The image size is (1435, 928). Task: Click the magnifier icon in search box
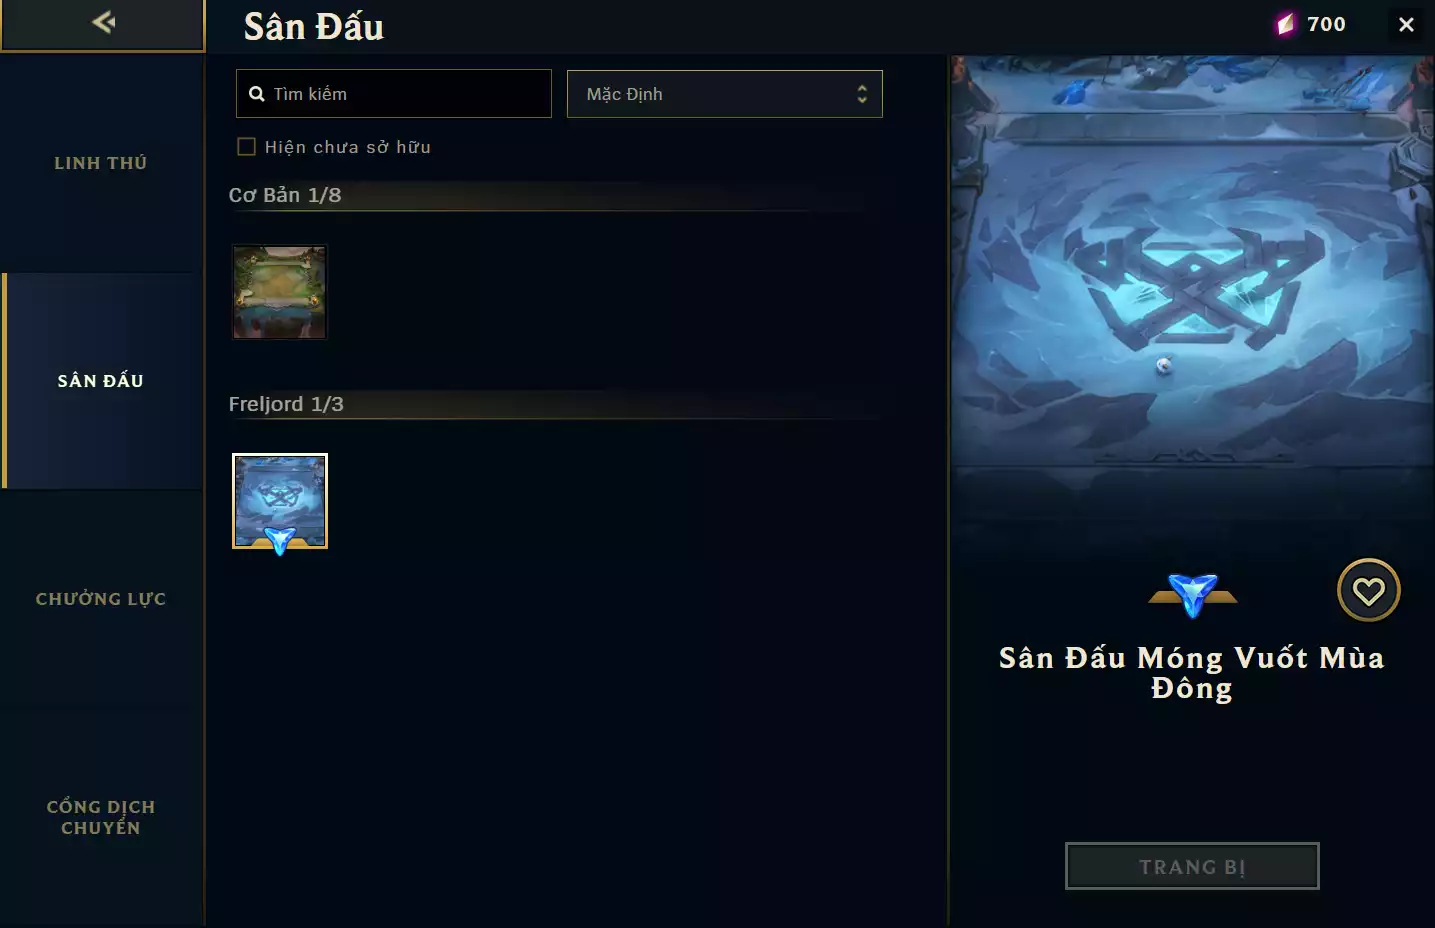(257, 94)
